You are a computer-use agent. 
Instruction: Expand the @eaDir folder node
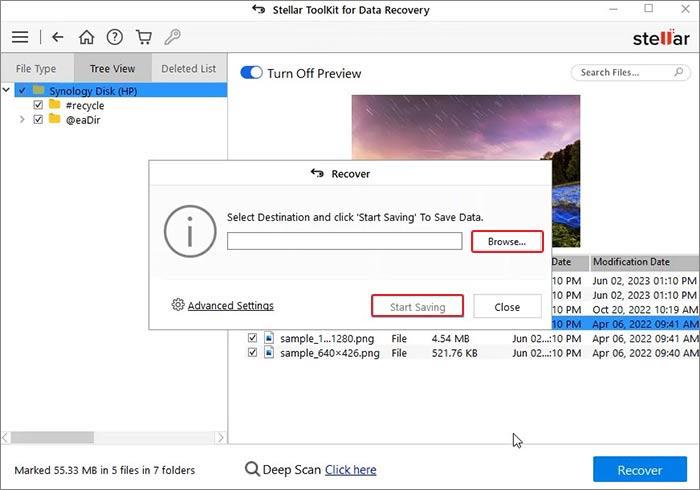pyautogui.click(x=22, y=119)
